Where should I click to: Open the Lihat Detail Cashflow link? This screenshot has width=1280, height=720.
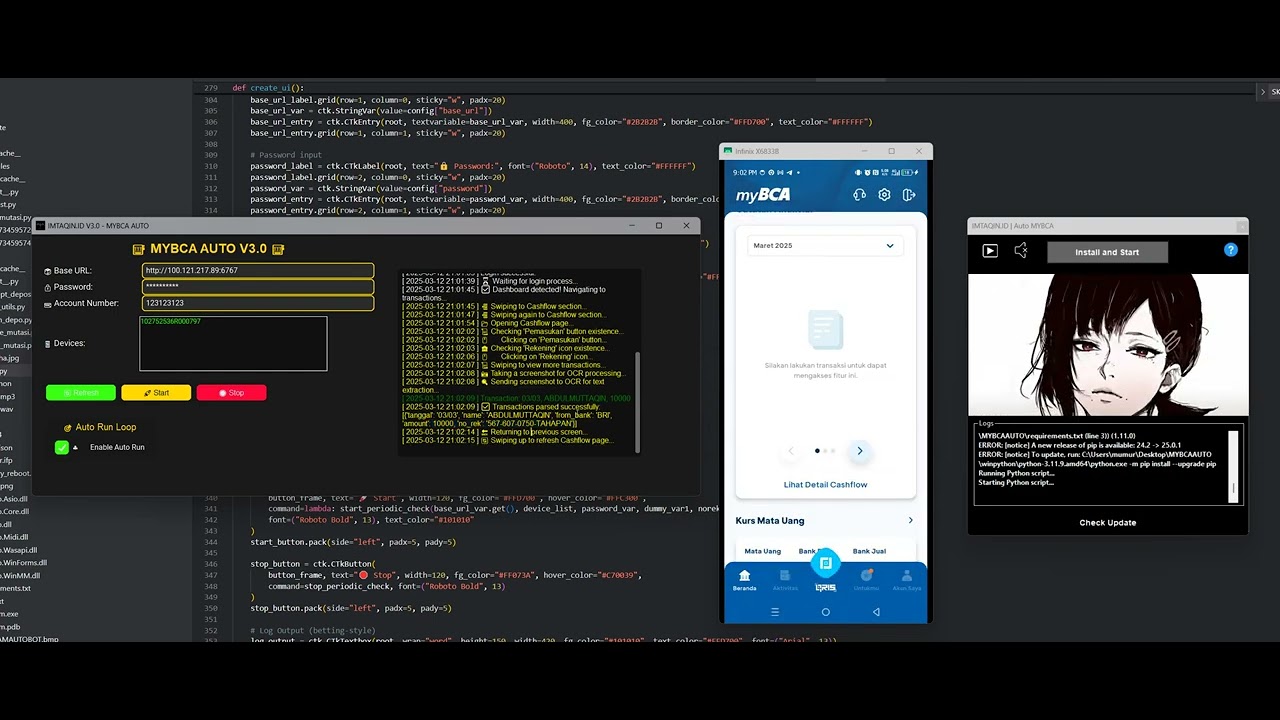(825, 485)
